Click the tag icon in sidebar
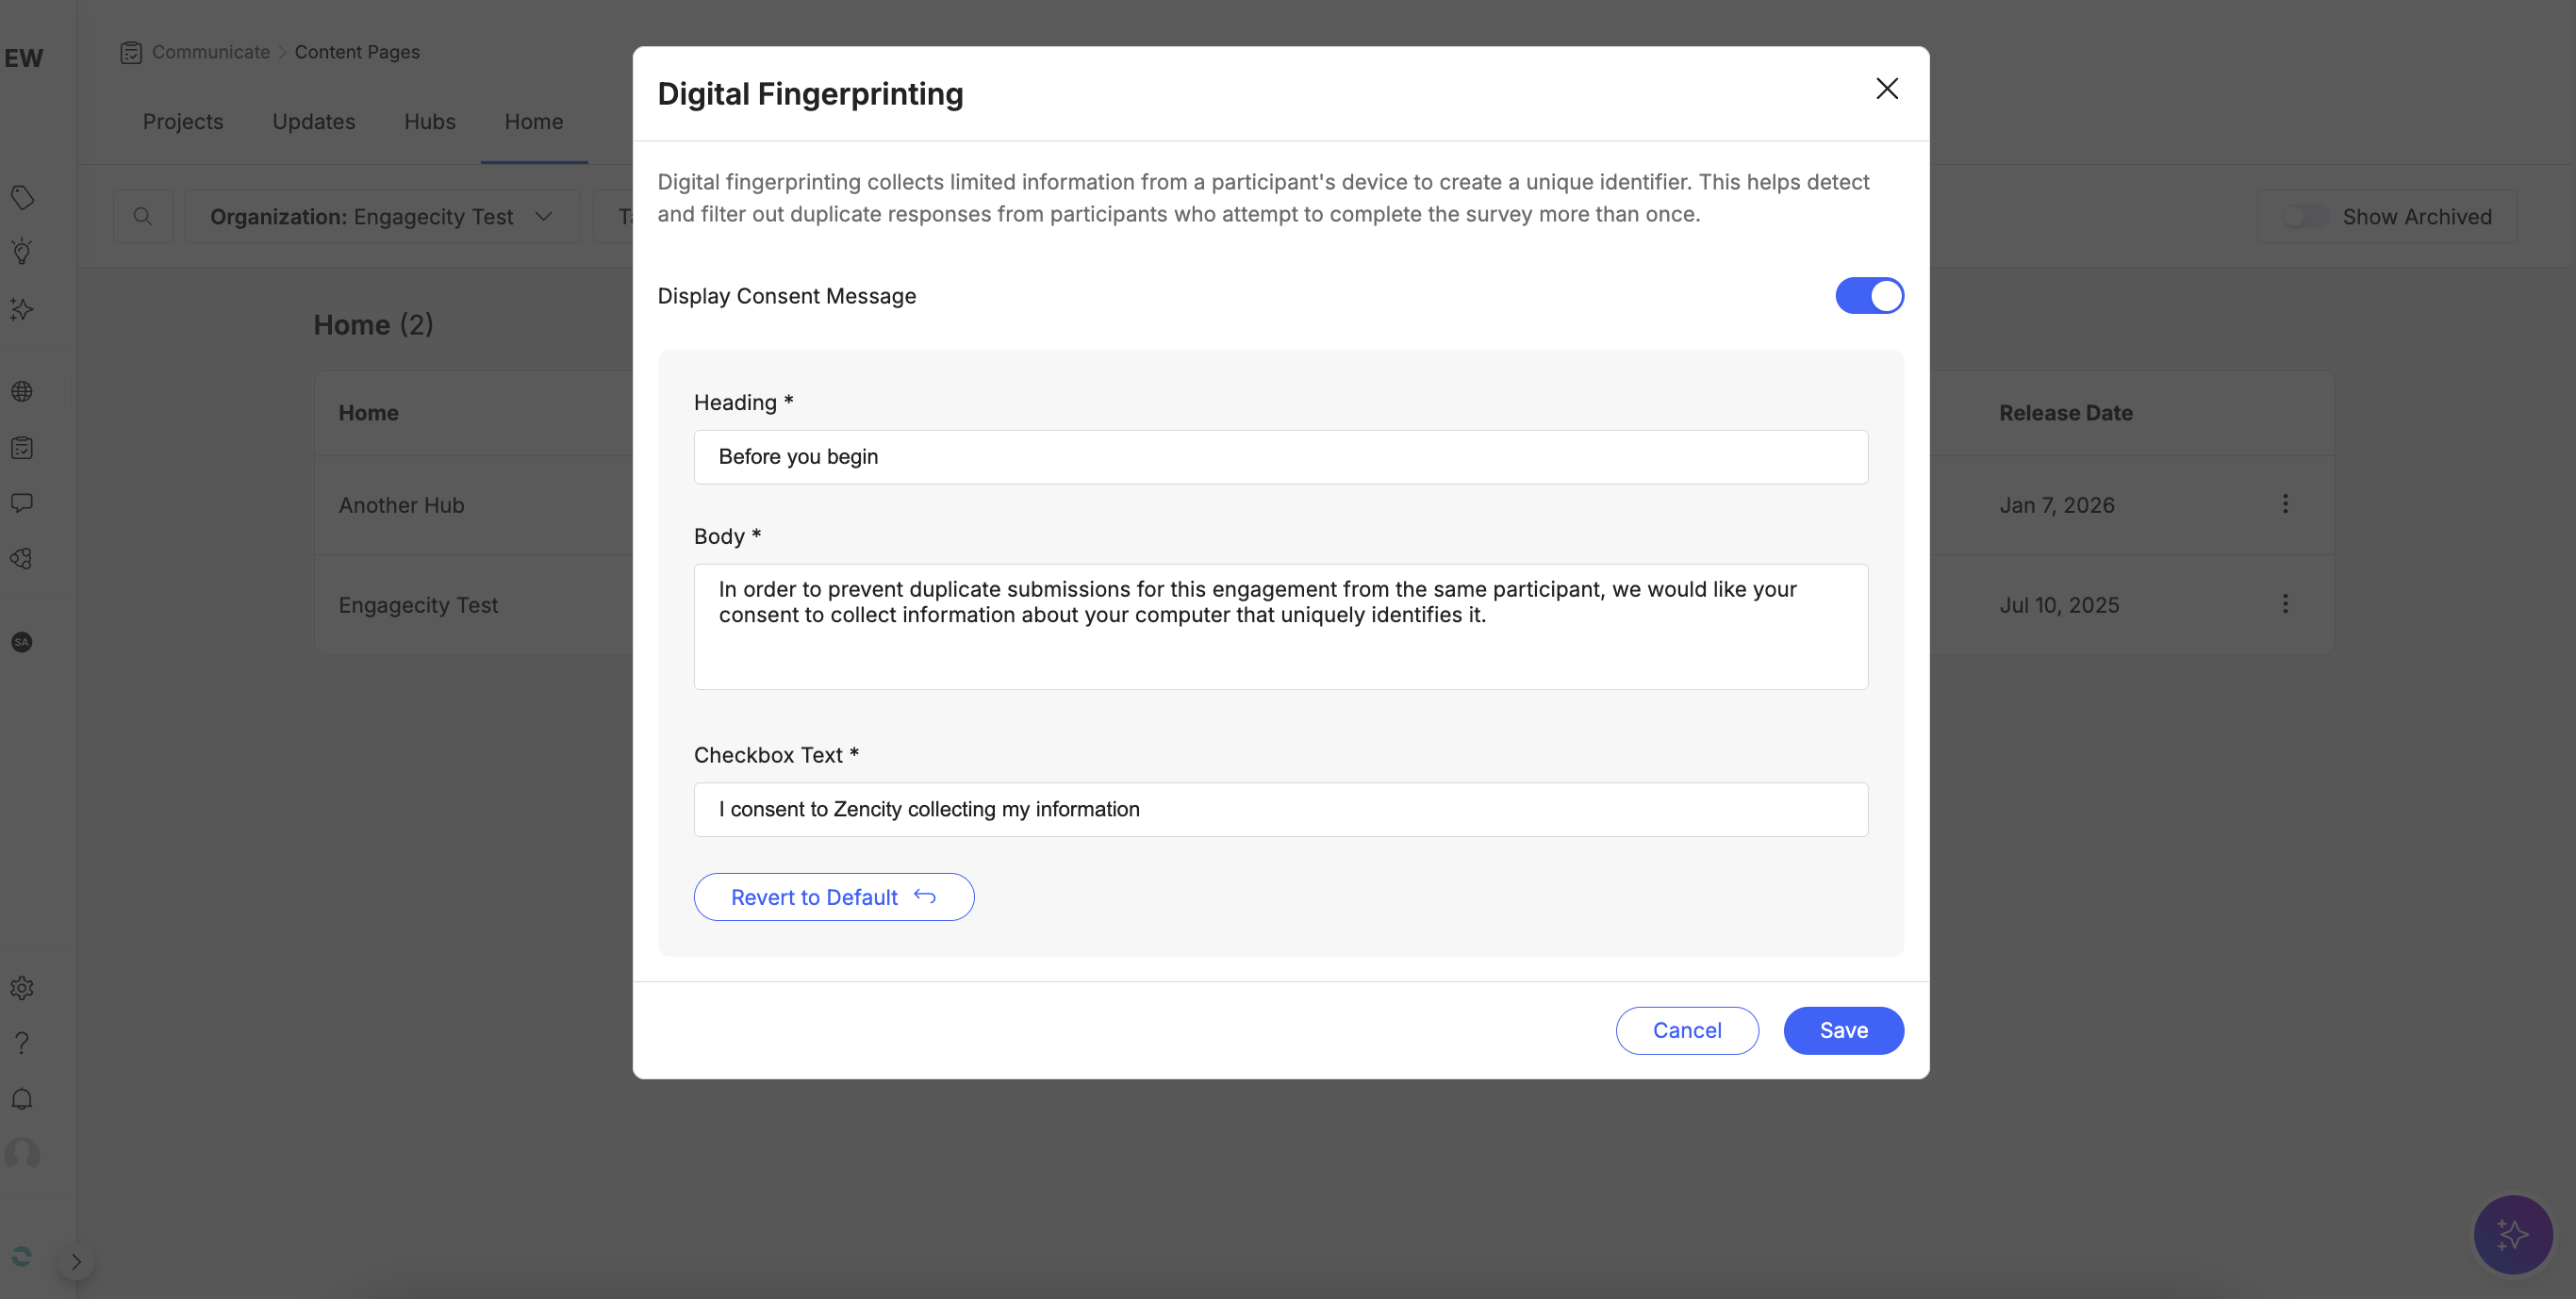 (x=22, y=197)
